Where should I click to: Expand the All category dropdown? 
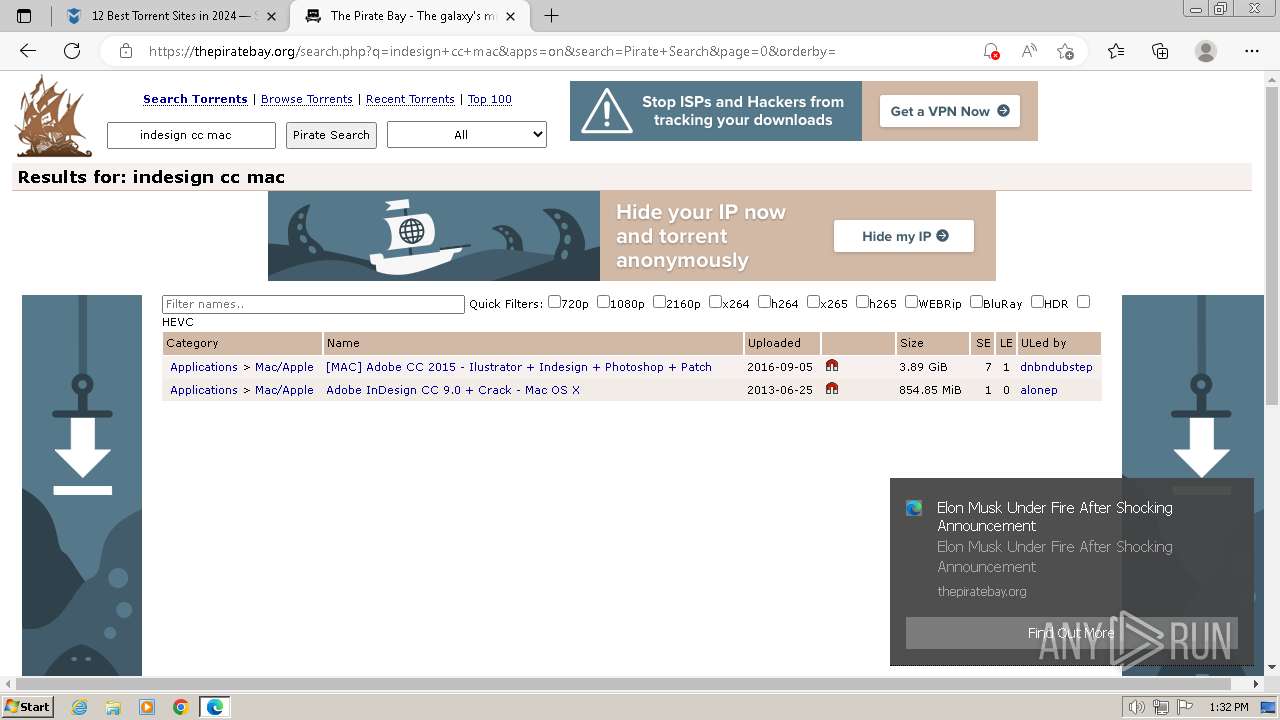coord(467,134)
